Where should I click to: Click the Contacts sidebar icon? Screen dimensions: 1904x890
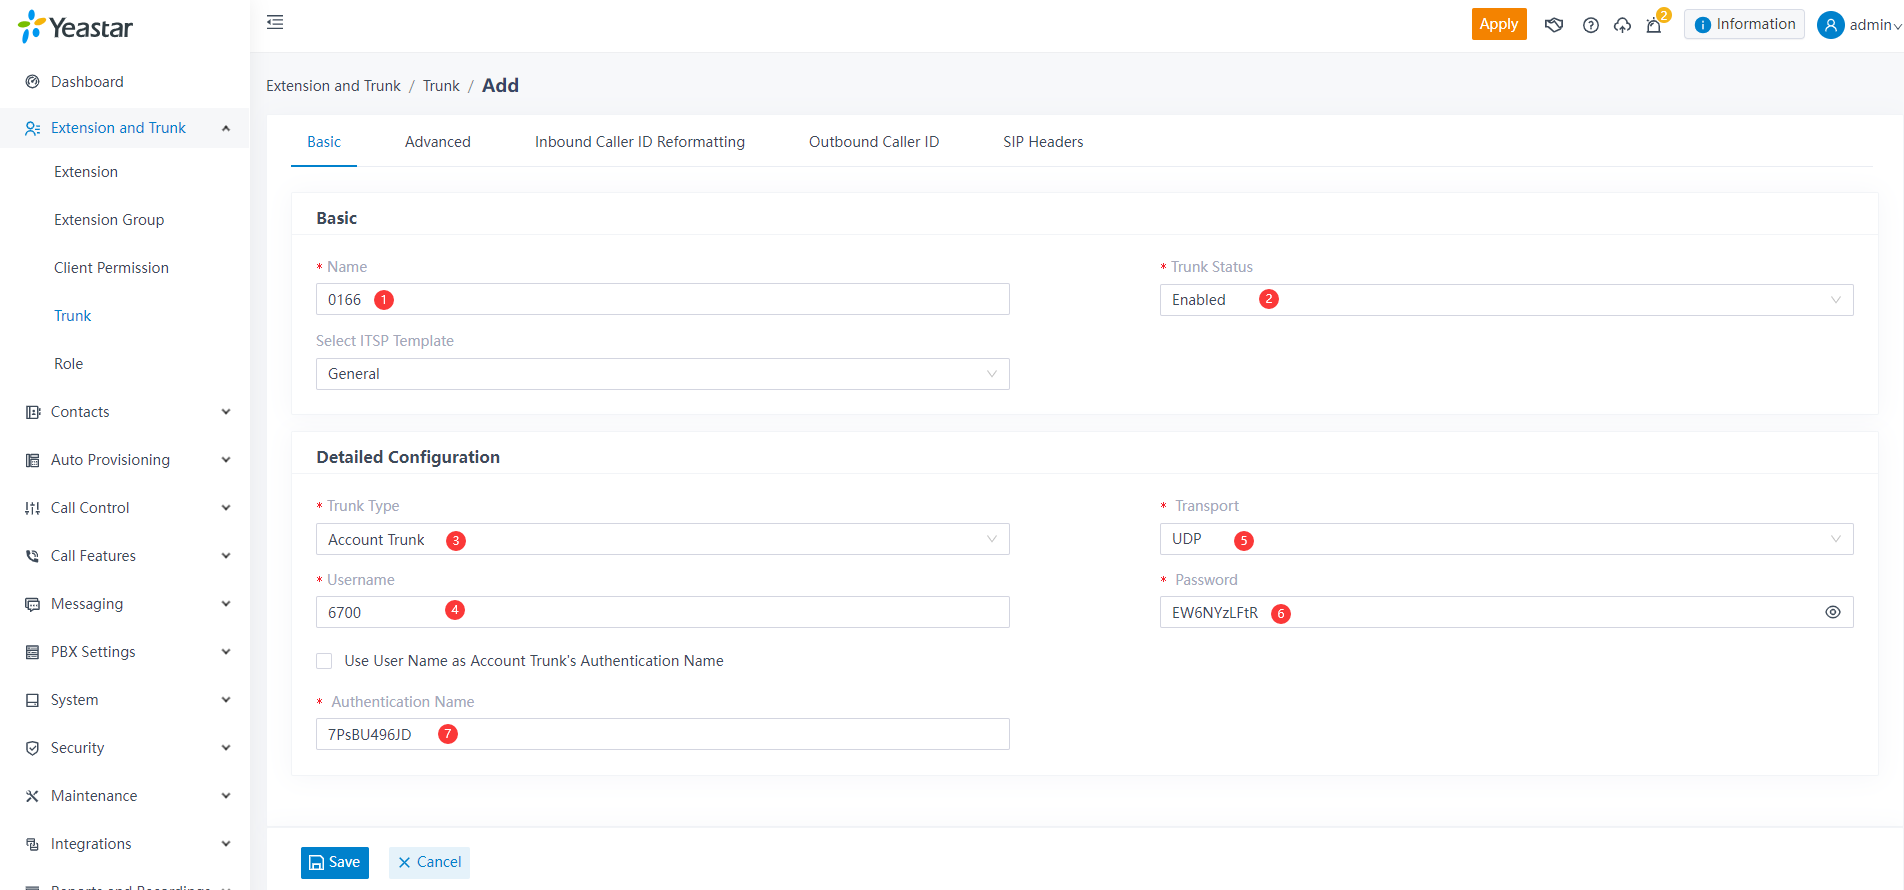point(32,412)
